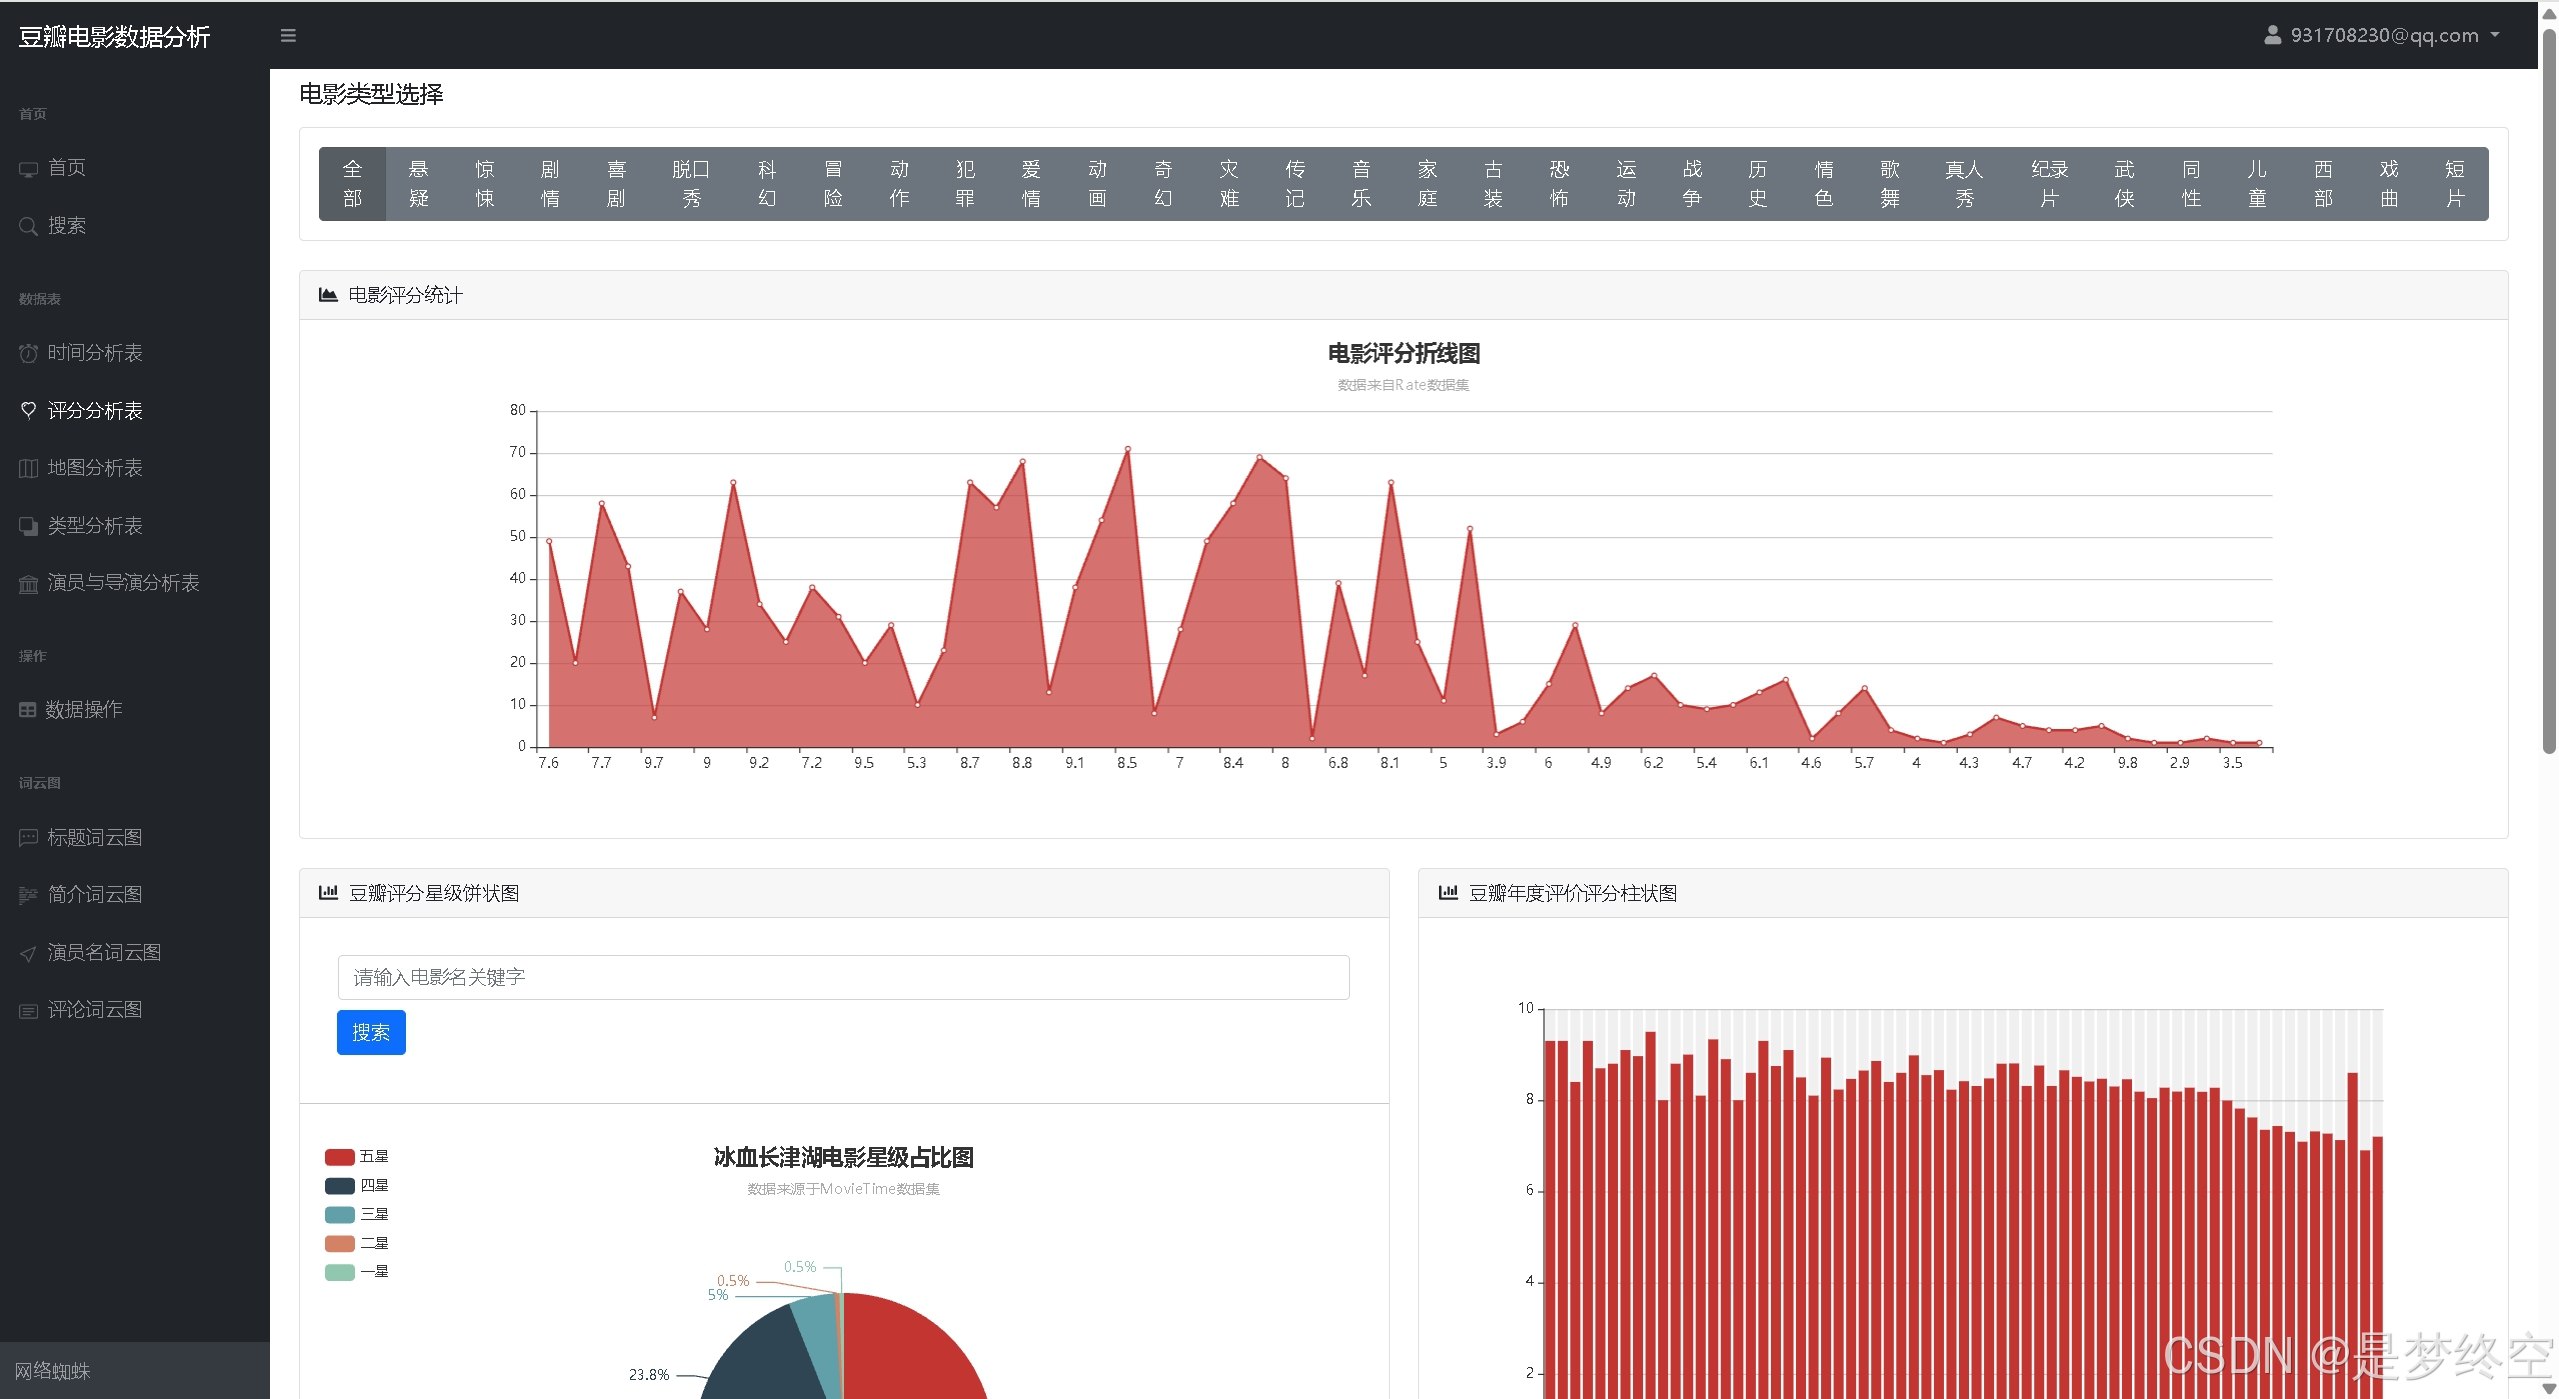Image resolution: width=2559 pixels, height=1399 pixels.
Task: Click the map icon beside 地图分析表
Action: point(28,468)
